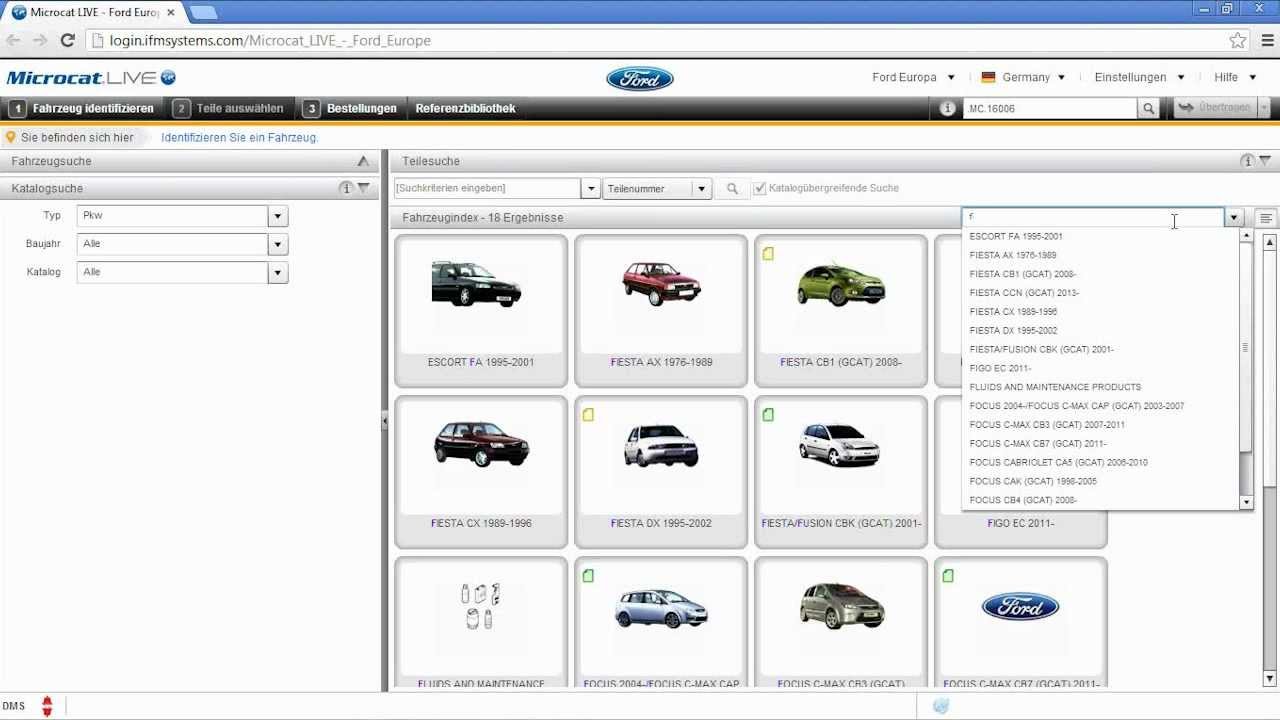The width and height of the screenshot is (1280, 720).
Task: Click the location pin icon in breadcrumb
Action: pyautogui.click(x=11, y=138)
